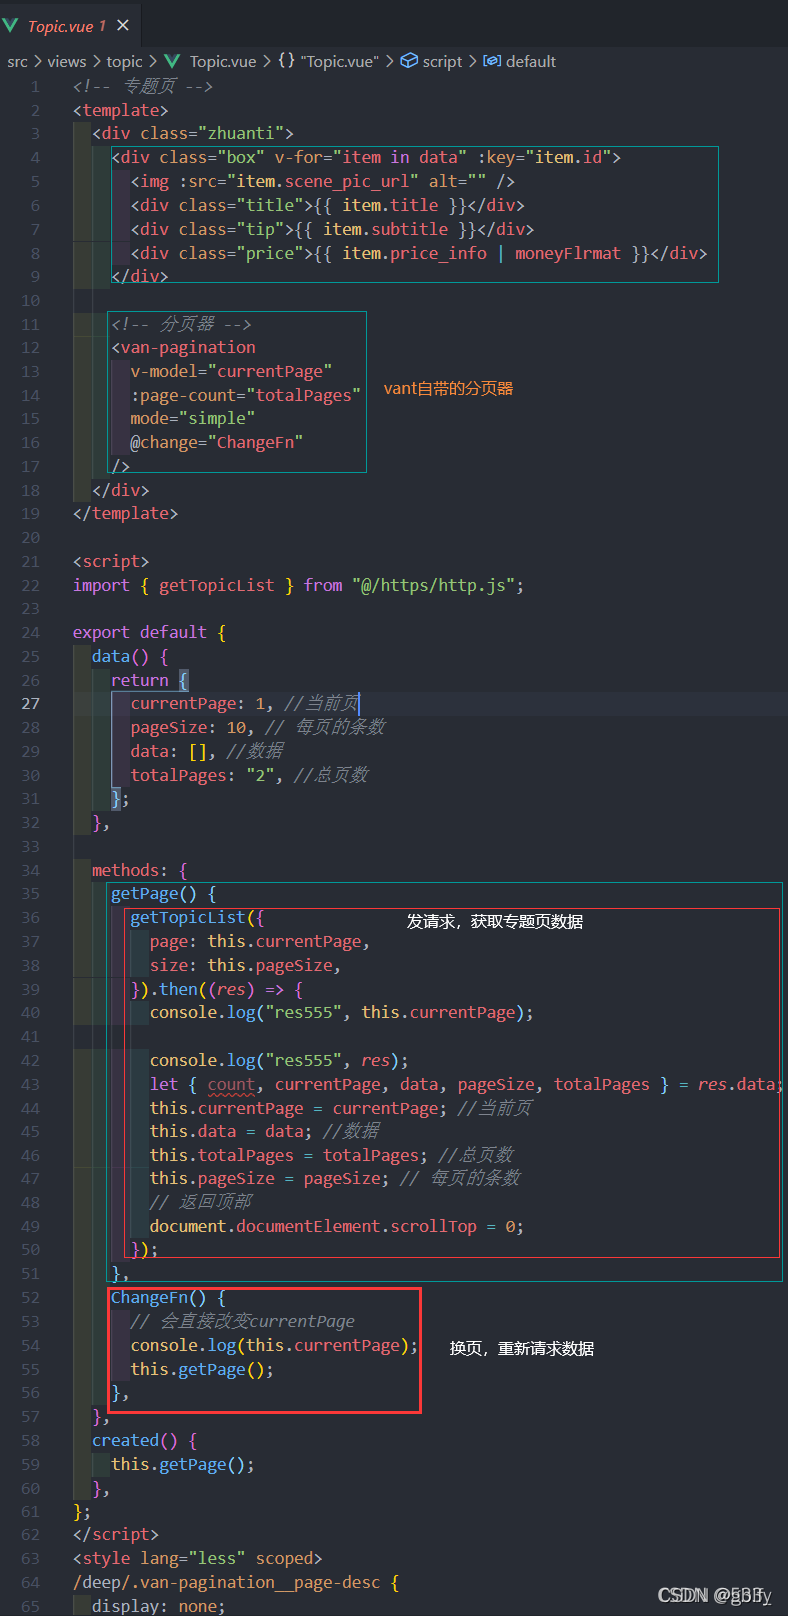The width and height of the screenshot is (788, 1616).
Task: Click the "created()" lifecycle hook
Action: (134, 1441)
